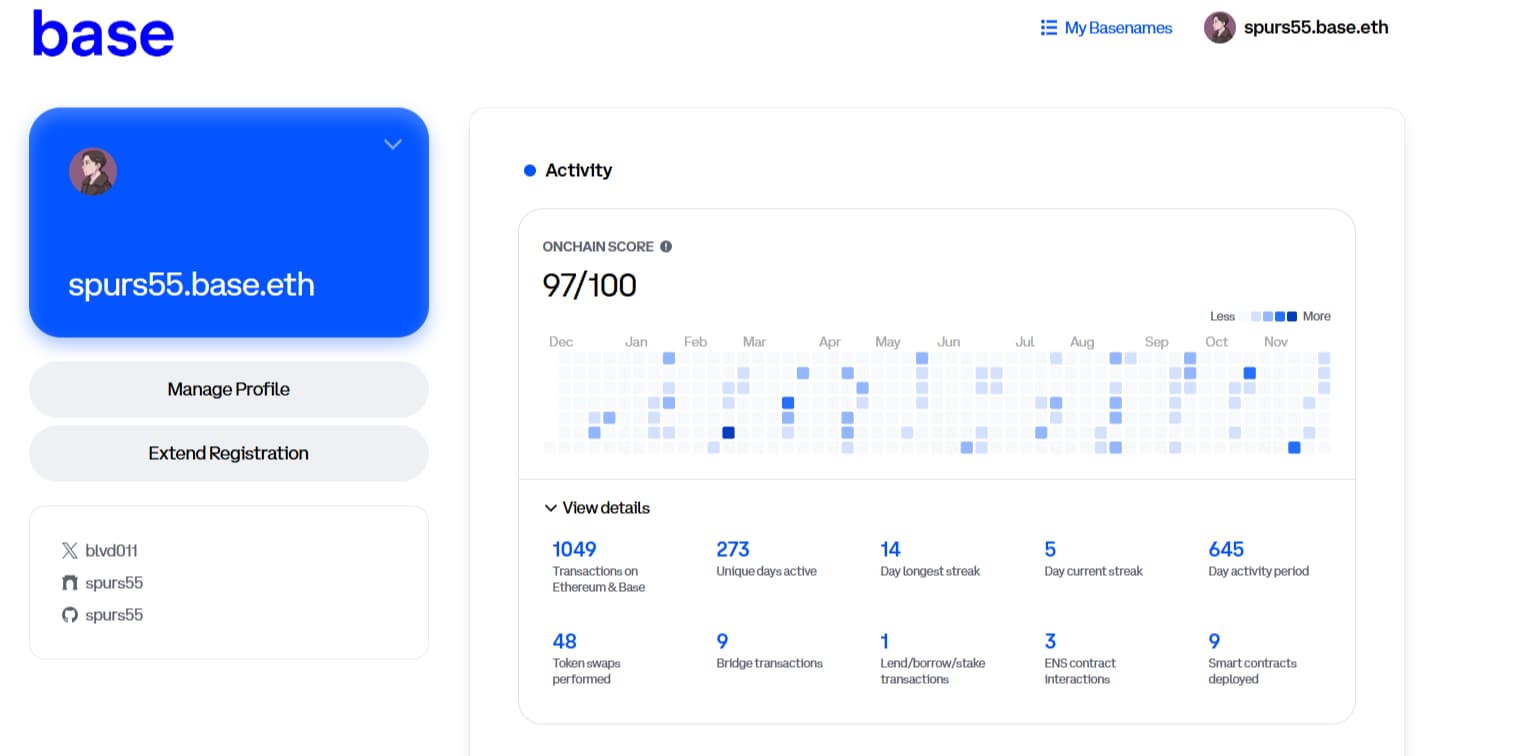Click the darkest swatch in the Less–More legend
The width and height of the screenshot is (1528, 756).
point(1291,317)
